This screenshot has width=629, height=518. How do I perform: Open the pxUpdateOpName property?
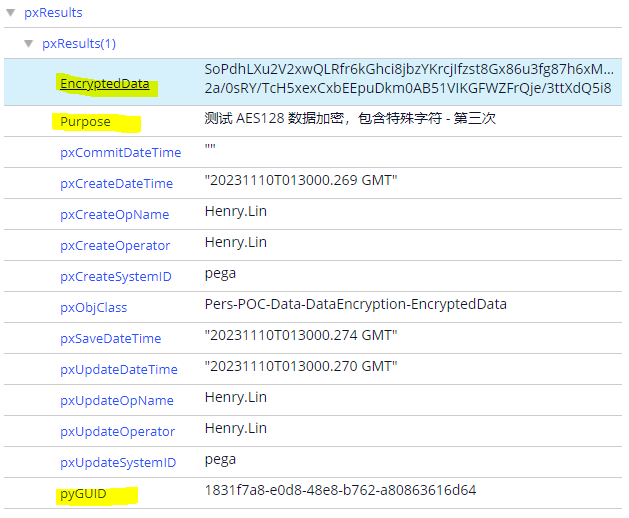(115, 401)
